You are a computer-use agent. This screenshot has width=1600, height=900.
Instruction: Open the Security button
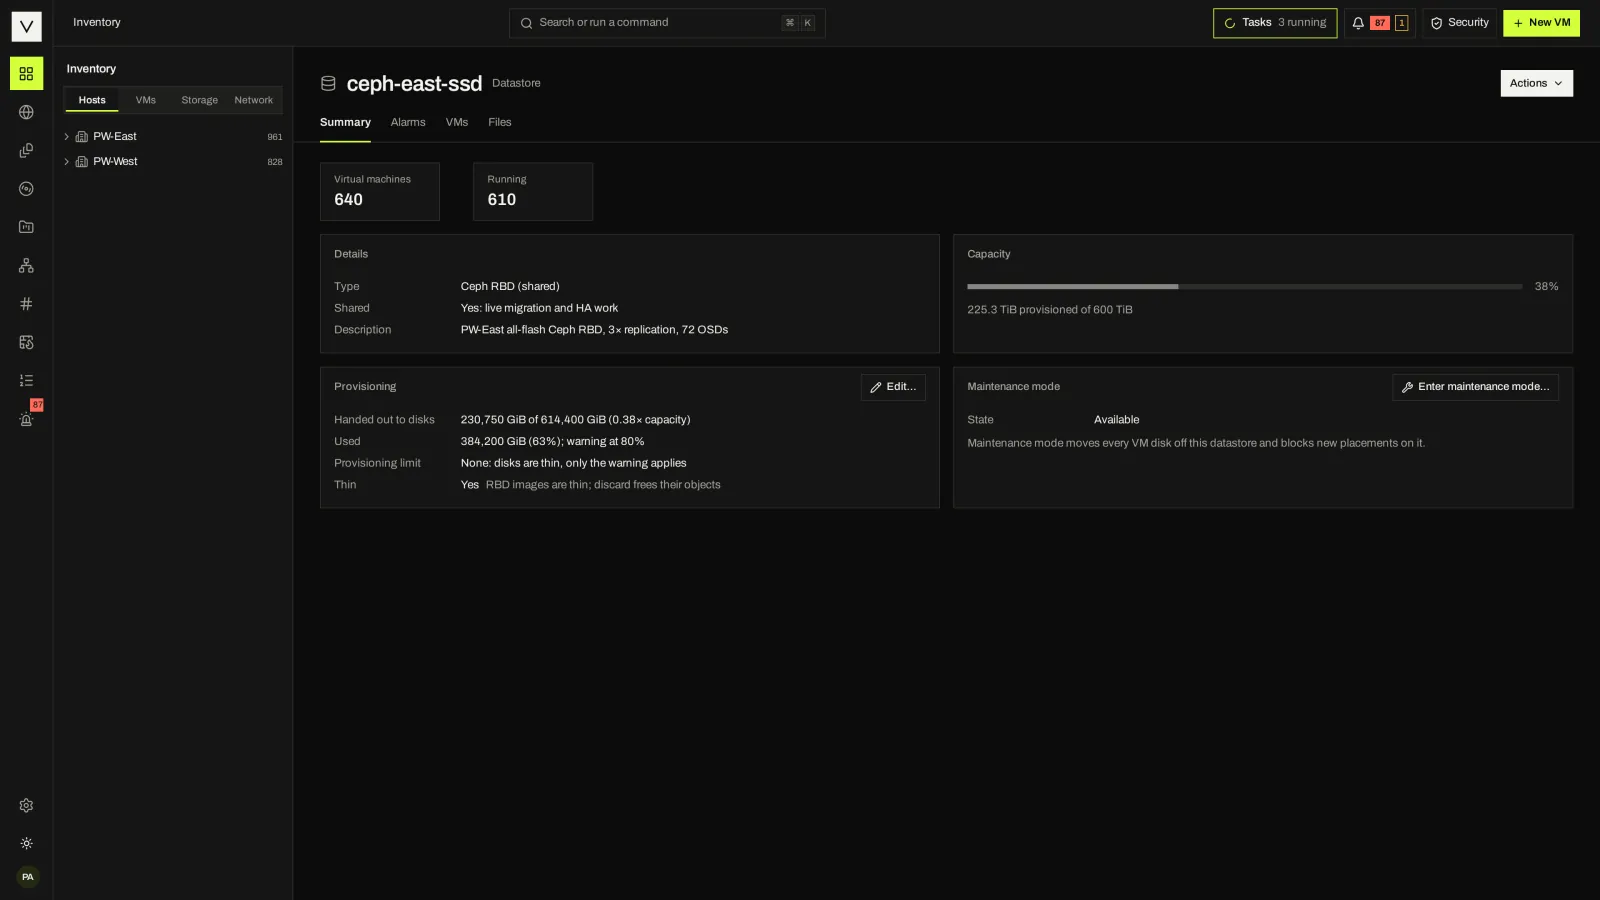1460,23
